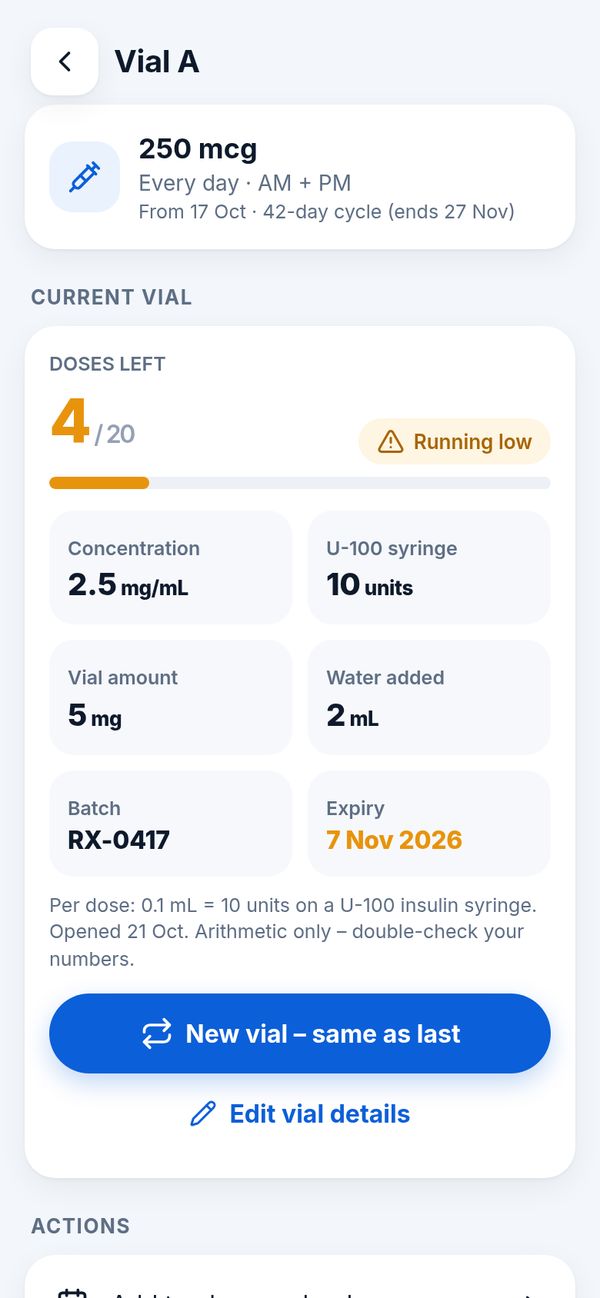The image size is (600, 1298).
Task: Select the Expiry 7 Nov 2026 tile
Action: click(x=429, y=823)
